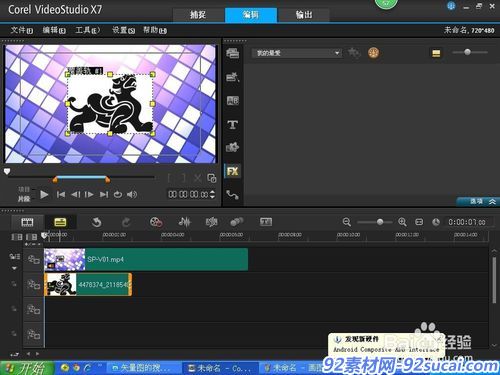Redo the last action
The image size is (500, 375).
point(126,222)
